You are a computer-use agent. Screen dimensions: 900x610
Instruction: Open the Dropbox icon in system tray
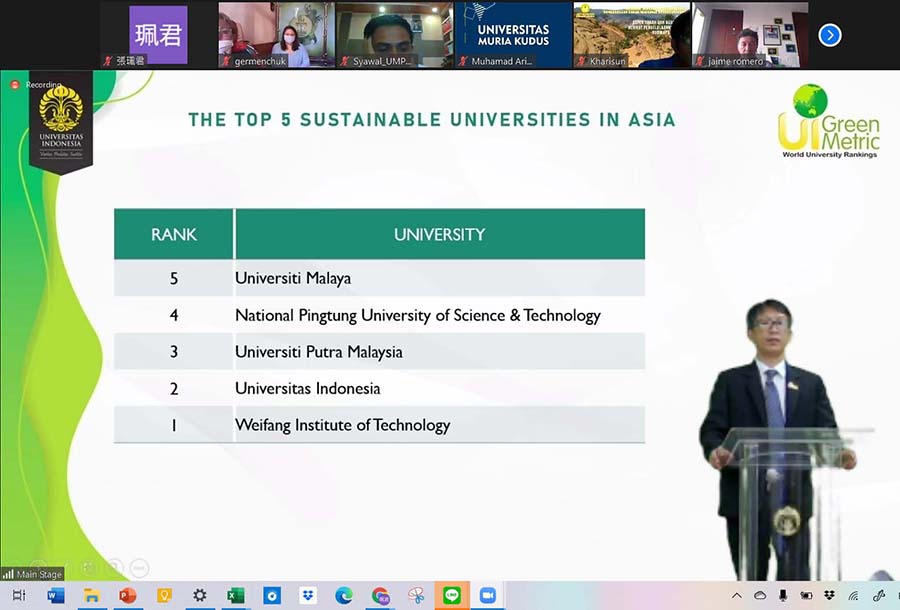coord(829,596)
